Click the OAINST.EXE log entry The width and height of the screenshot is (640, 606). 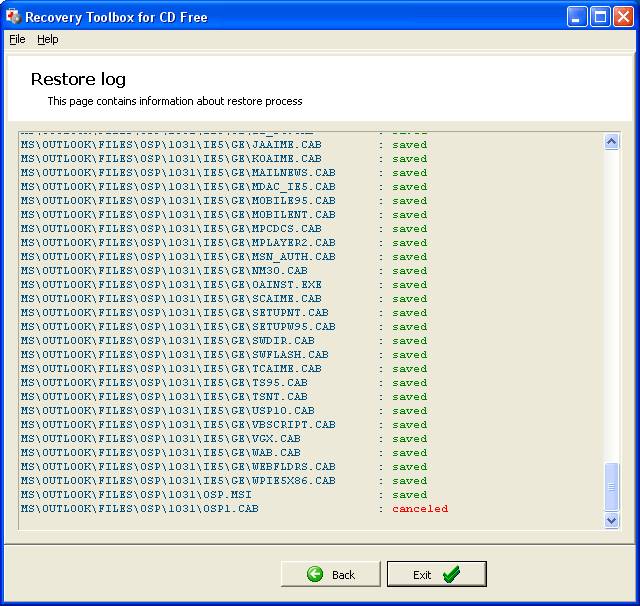pos(171,285)
